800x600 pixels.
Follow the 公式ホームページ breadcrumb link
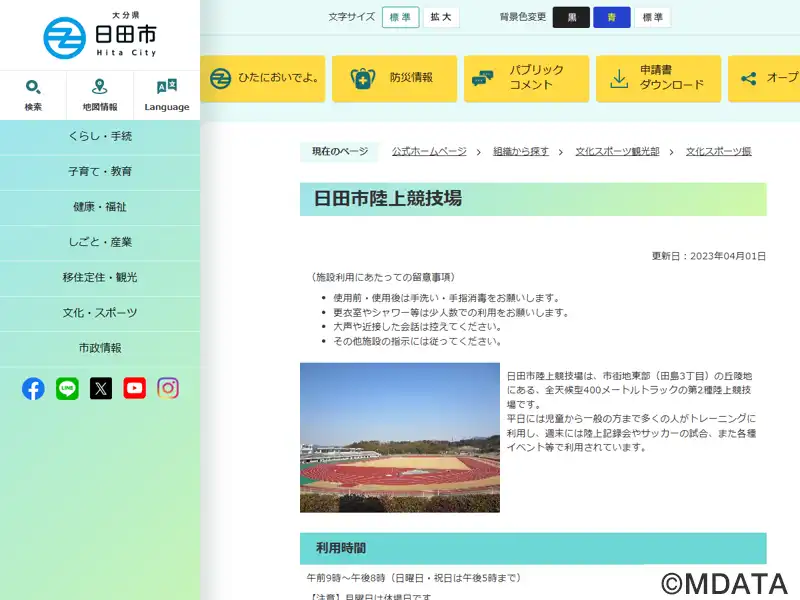coord(429,151)
